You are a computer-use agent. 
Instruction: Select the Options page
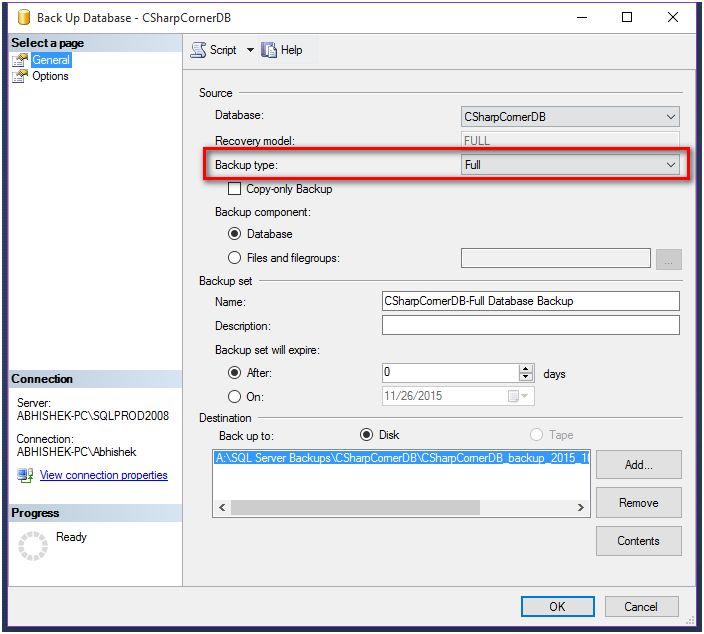click(50, 76)
